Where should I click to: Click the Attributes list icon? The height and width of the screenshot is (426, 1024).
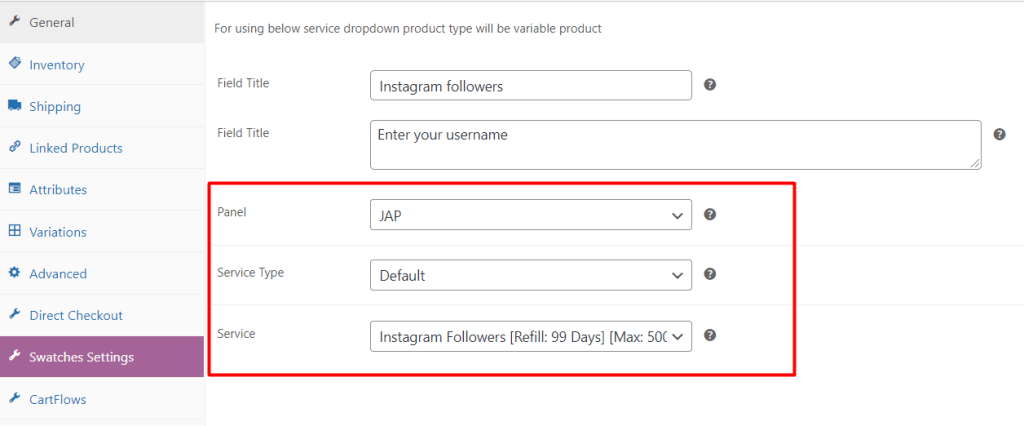pos(15,189)
